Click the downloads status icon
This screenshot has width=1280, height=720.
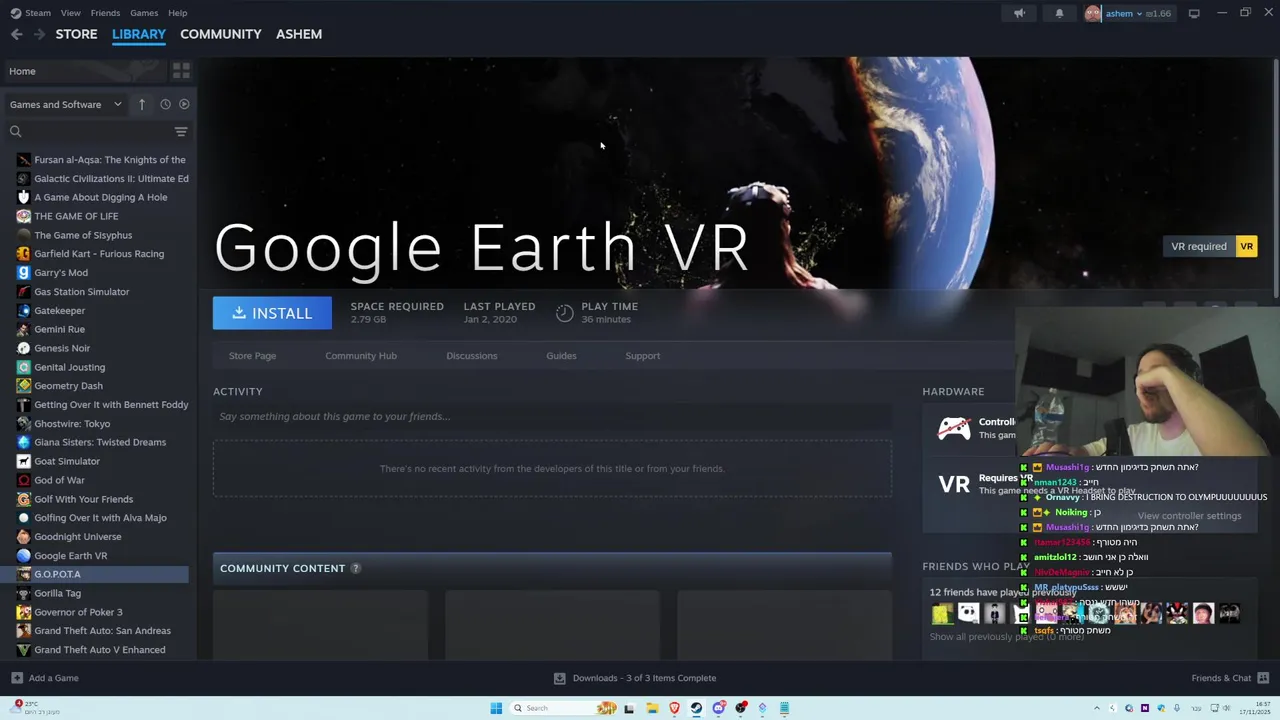pyautogui.click(x=560, y=678)
